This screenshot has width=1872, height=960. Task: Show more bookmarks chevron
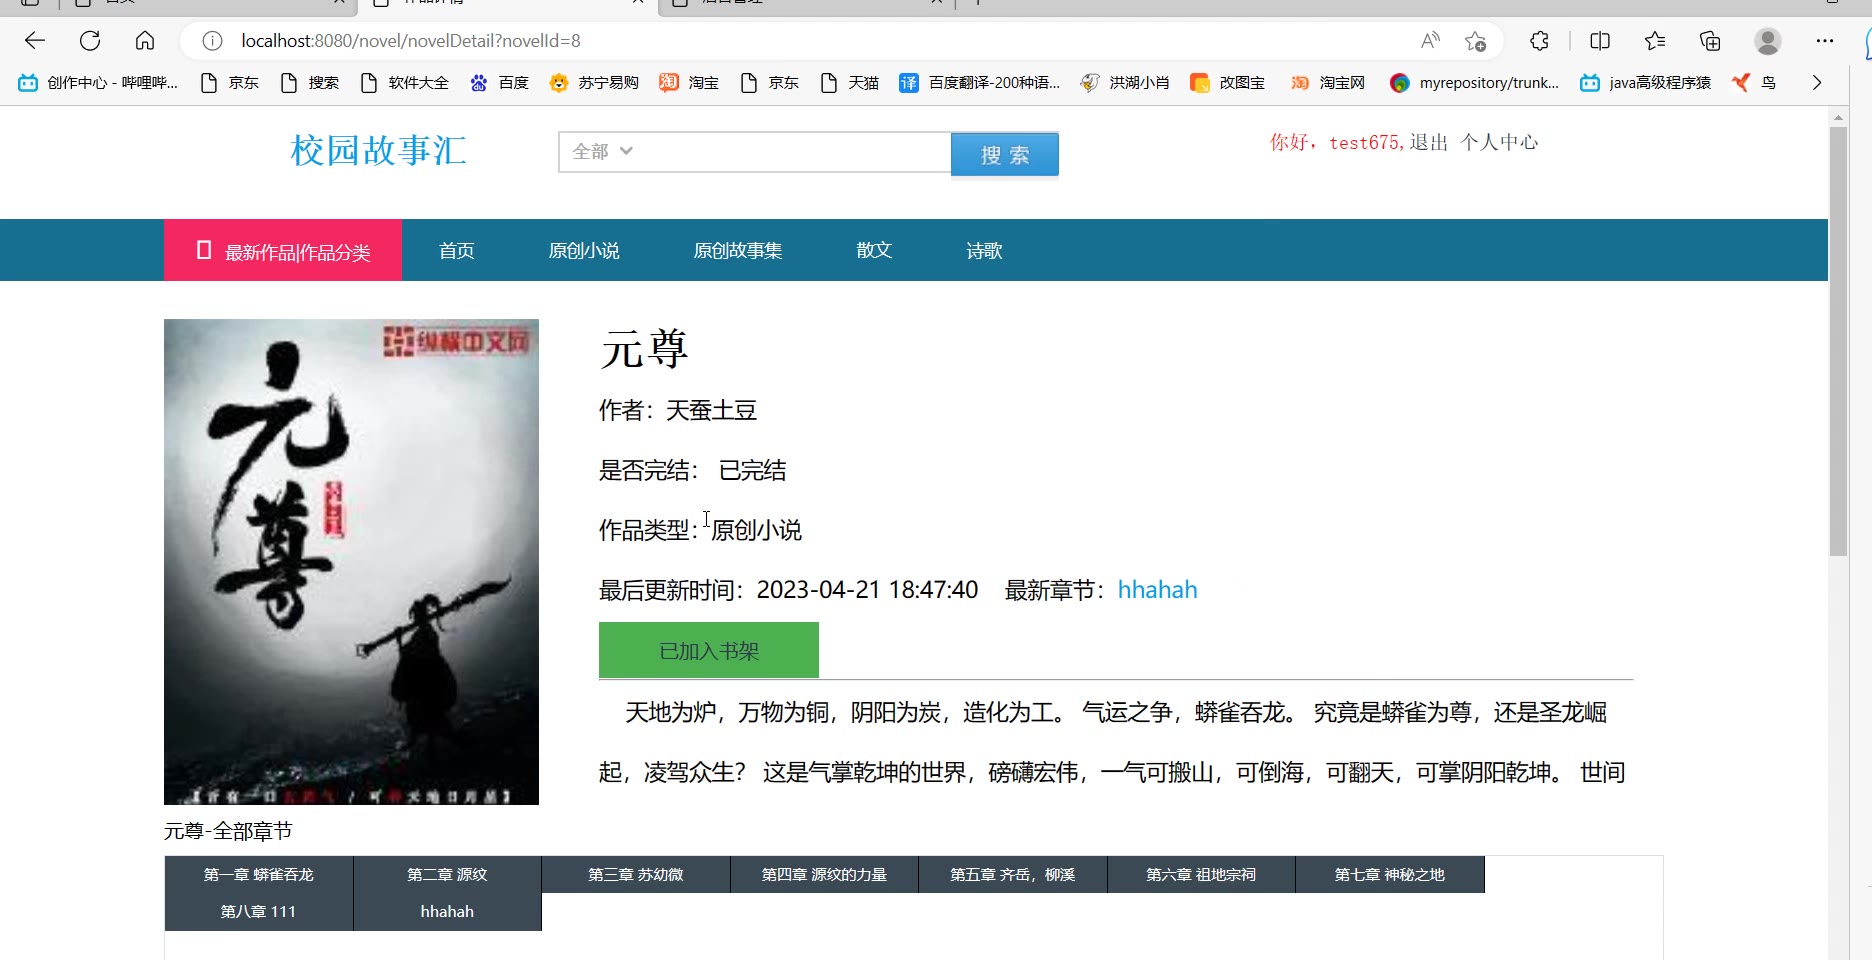[x=1817, y=83]
